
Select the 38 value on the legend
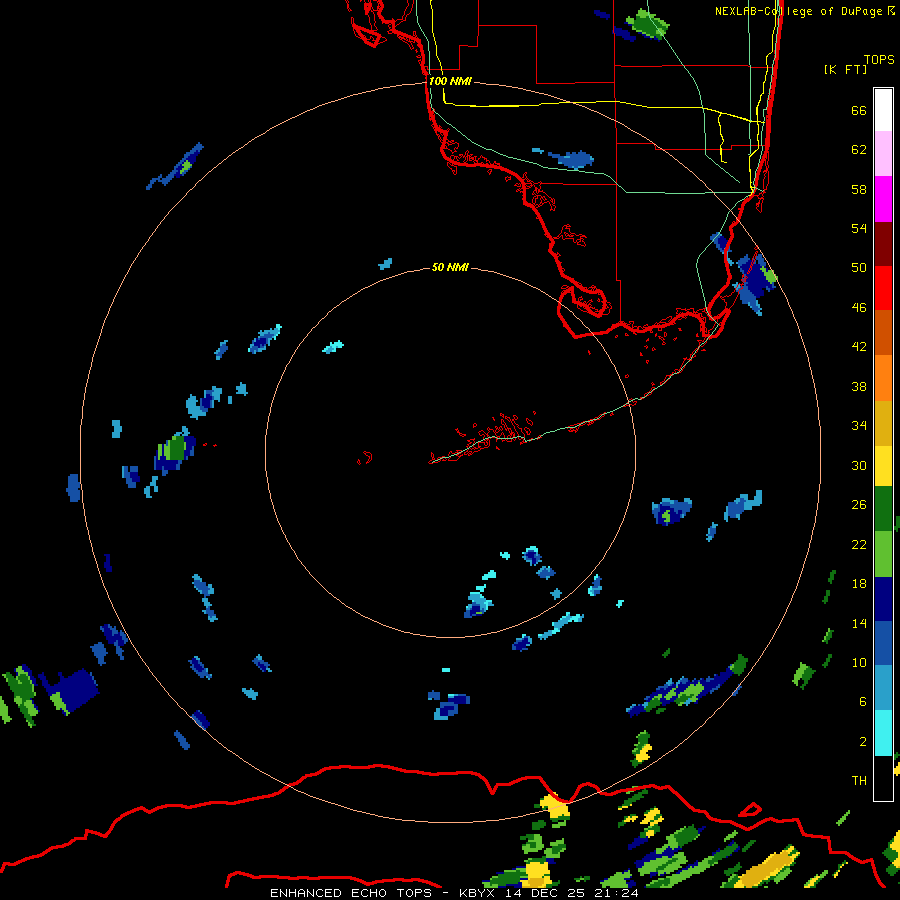[x=859, y=386]
